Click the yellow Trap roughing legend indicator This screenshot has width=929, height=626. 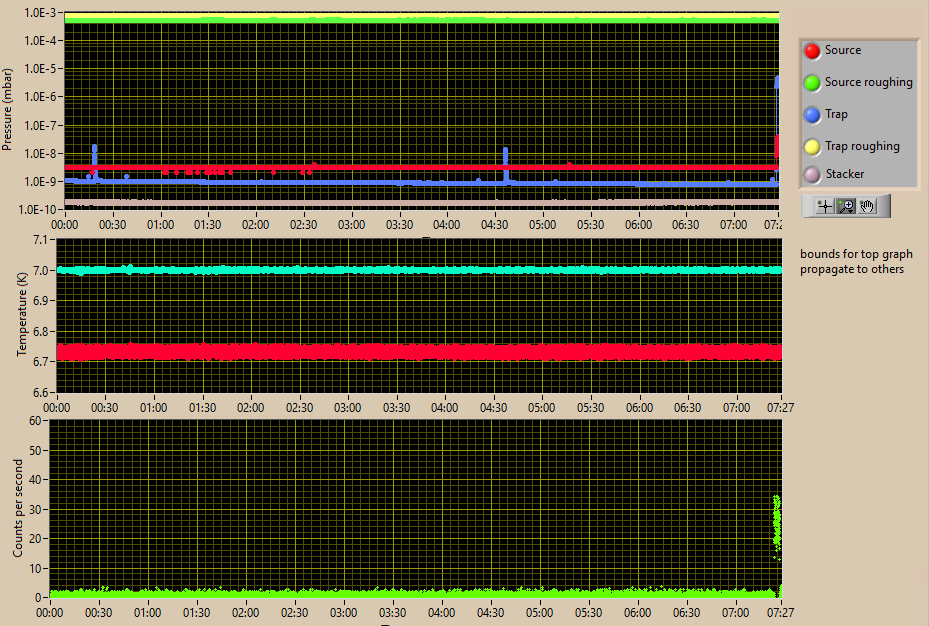[x=812, y=146]
